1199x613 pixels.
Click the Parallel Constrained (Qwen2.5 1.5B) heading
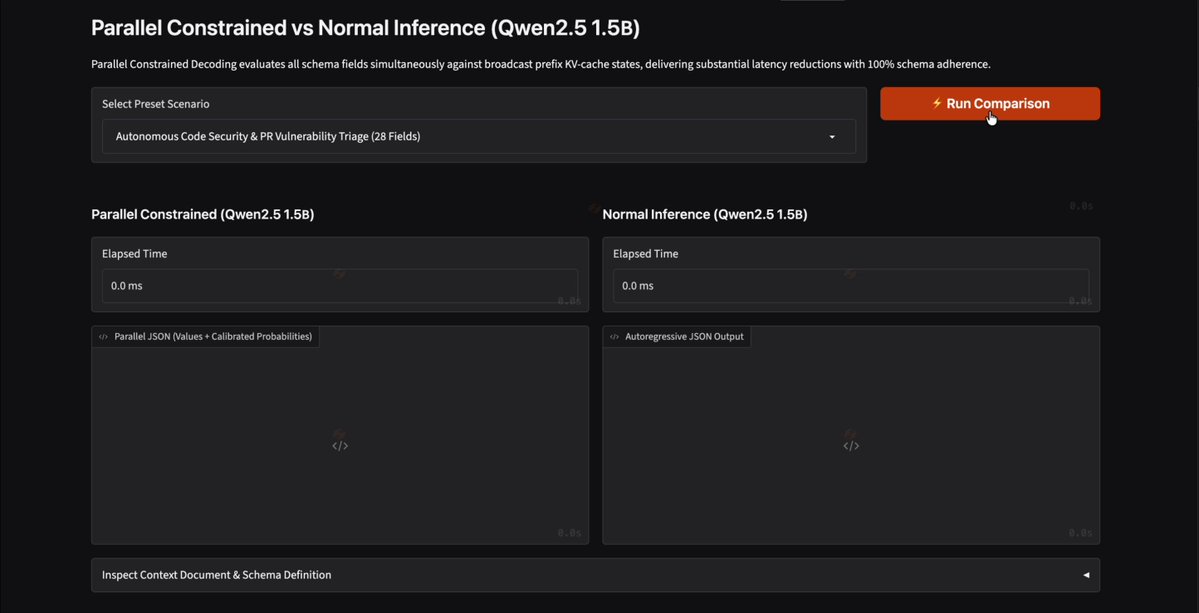point(203,215)
